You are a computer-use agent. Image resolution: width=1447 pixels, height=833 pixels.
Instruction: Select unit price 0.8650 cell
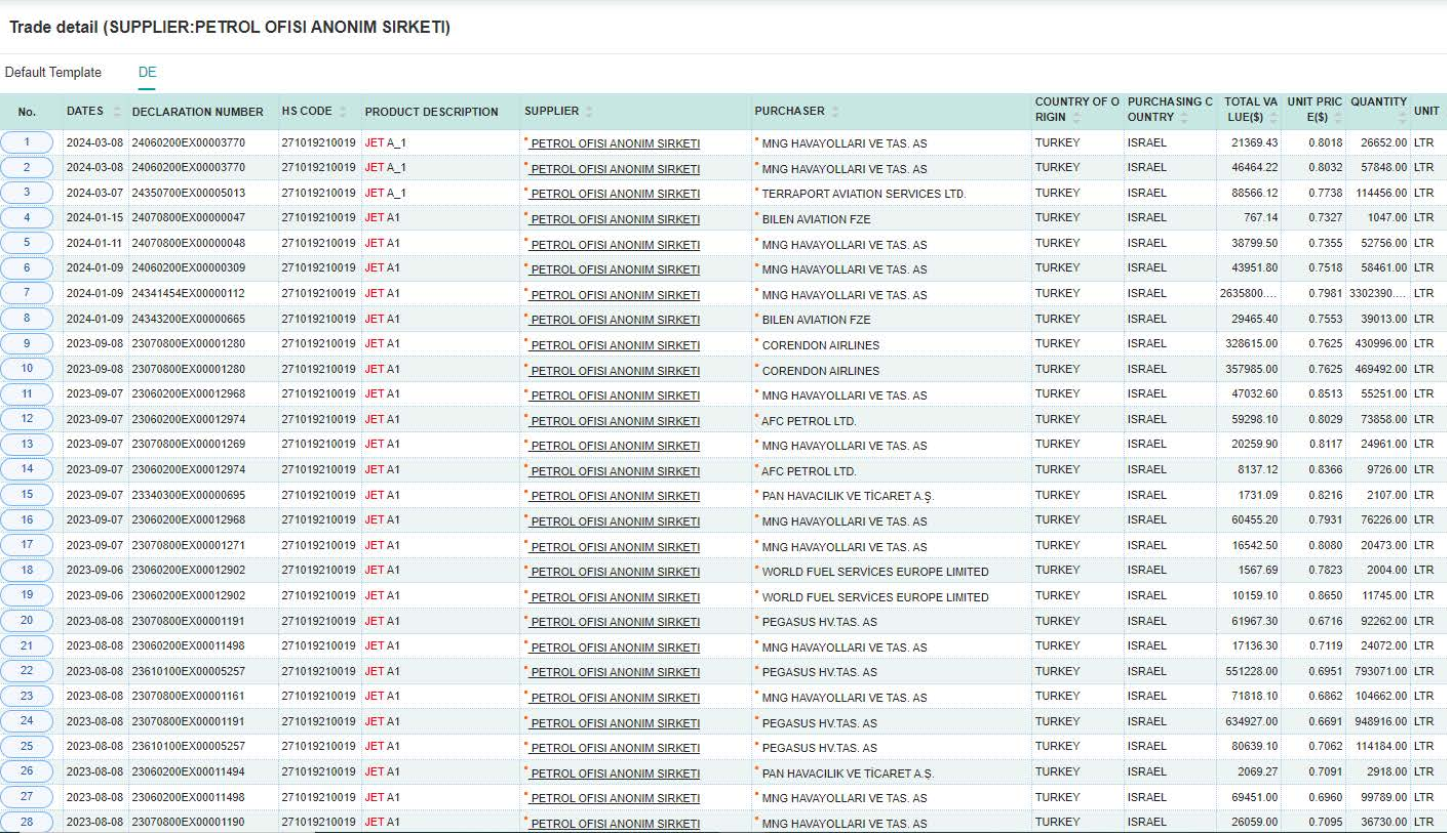(x=1326, y=595)
